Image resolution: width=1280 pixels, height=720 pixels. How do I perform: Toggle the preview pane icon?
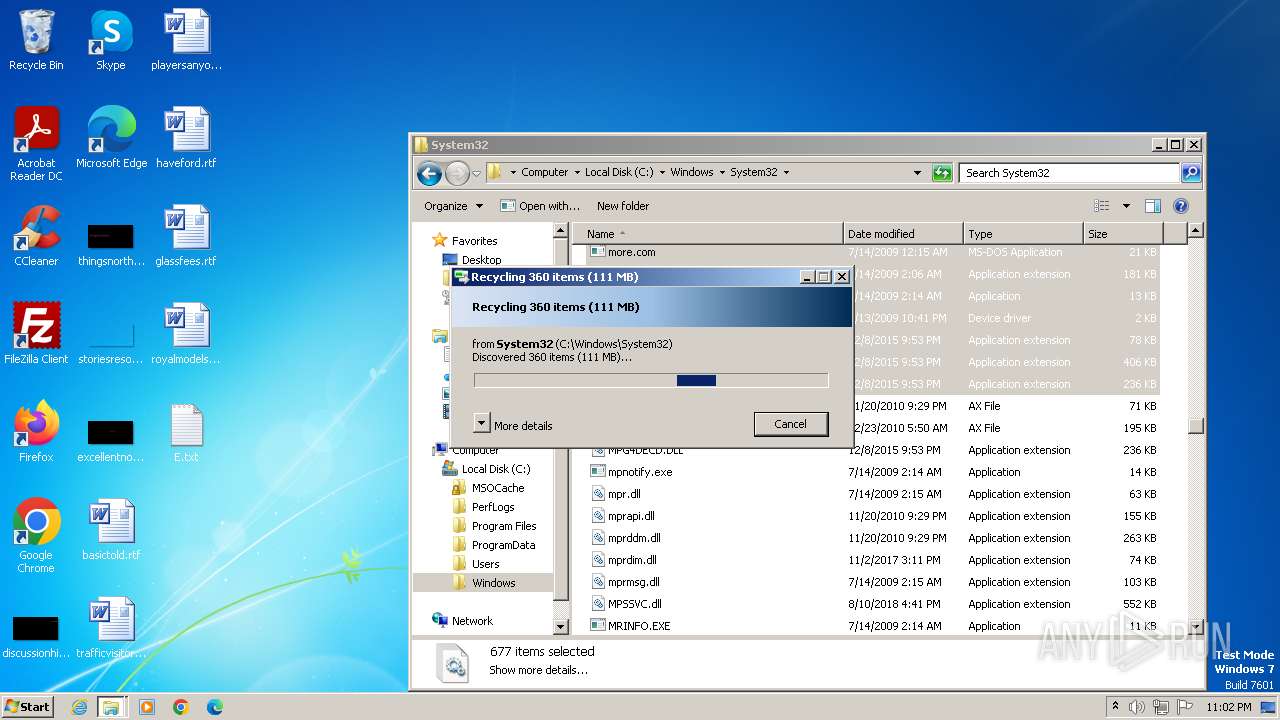[1152, 206]
